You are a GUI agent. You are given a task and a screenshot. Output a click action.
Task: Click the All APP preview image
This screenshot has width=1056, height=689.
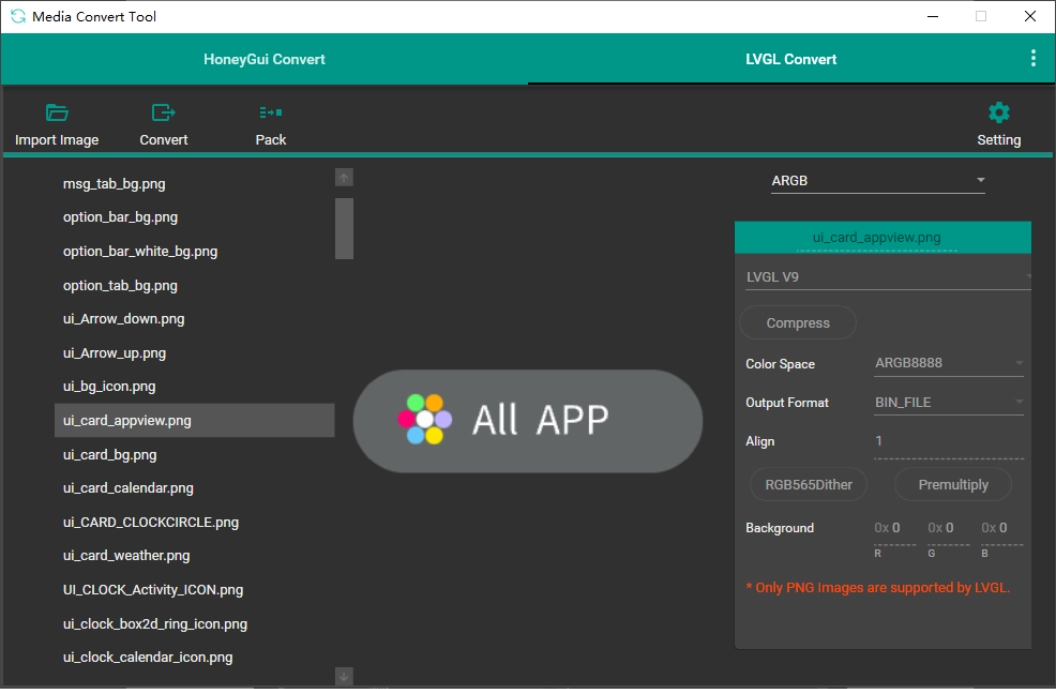(527, 421)
